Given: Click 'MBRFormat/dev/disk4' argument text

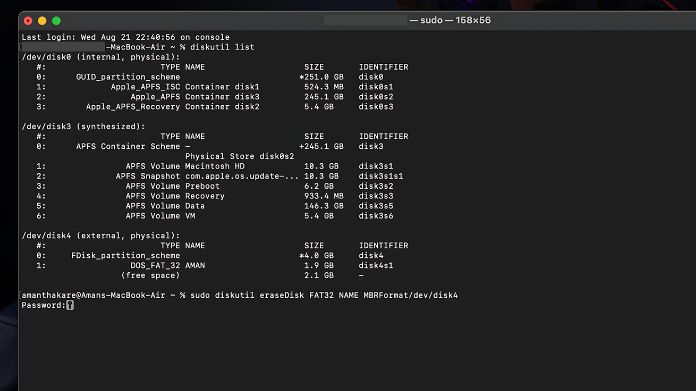Looking at the screenshot, I should tap(411, 295).
